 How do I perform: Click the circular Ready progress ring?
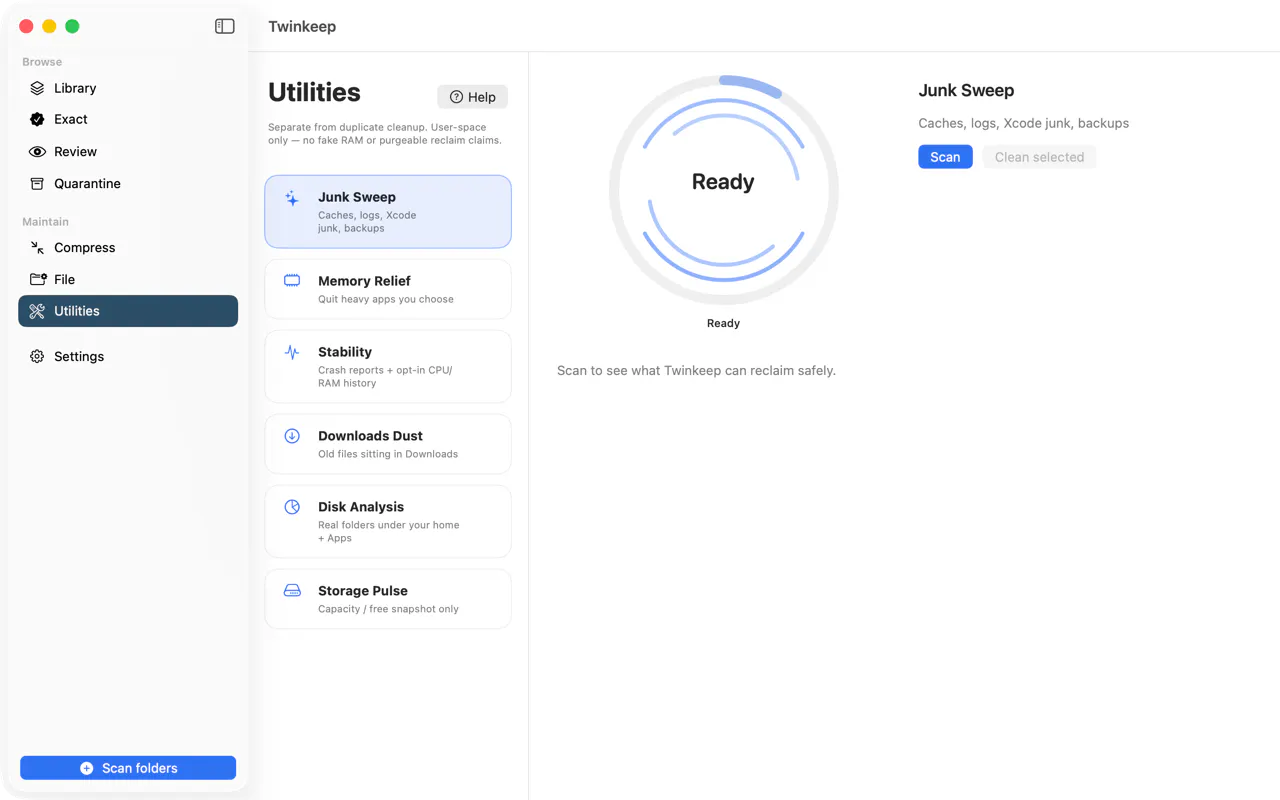click(723, 190)
